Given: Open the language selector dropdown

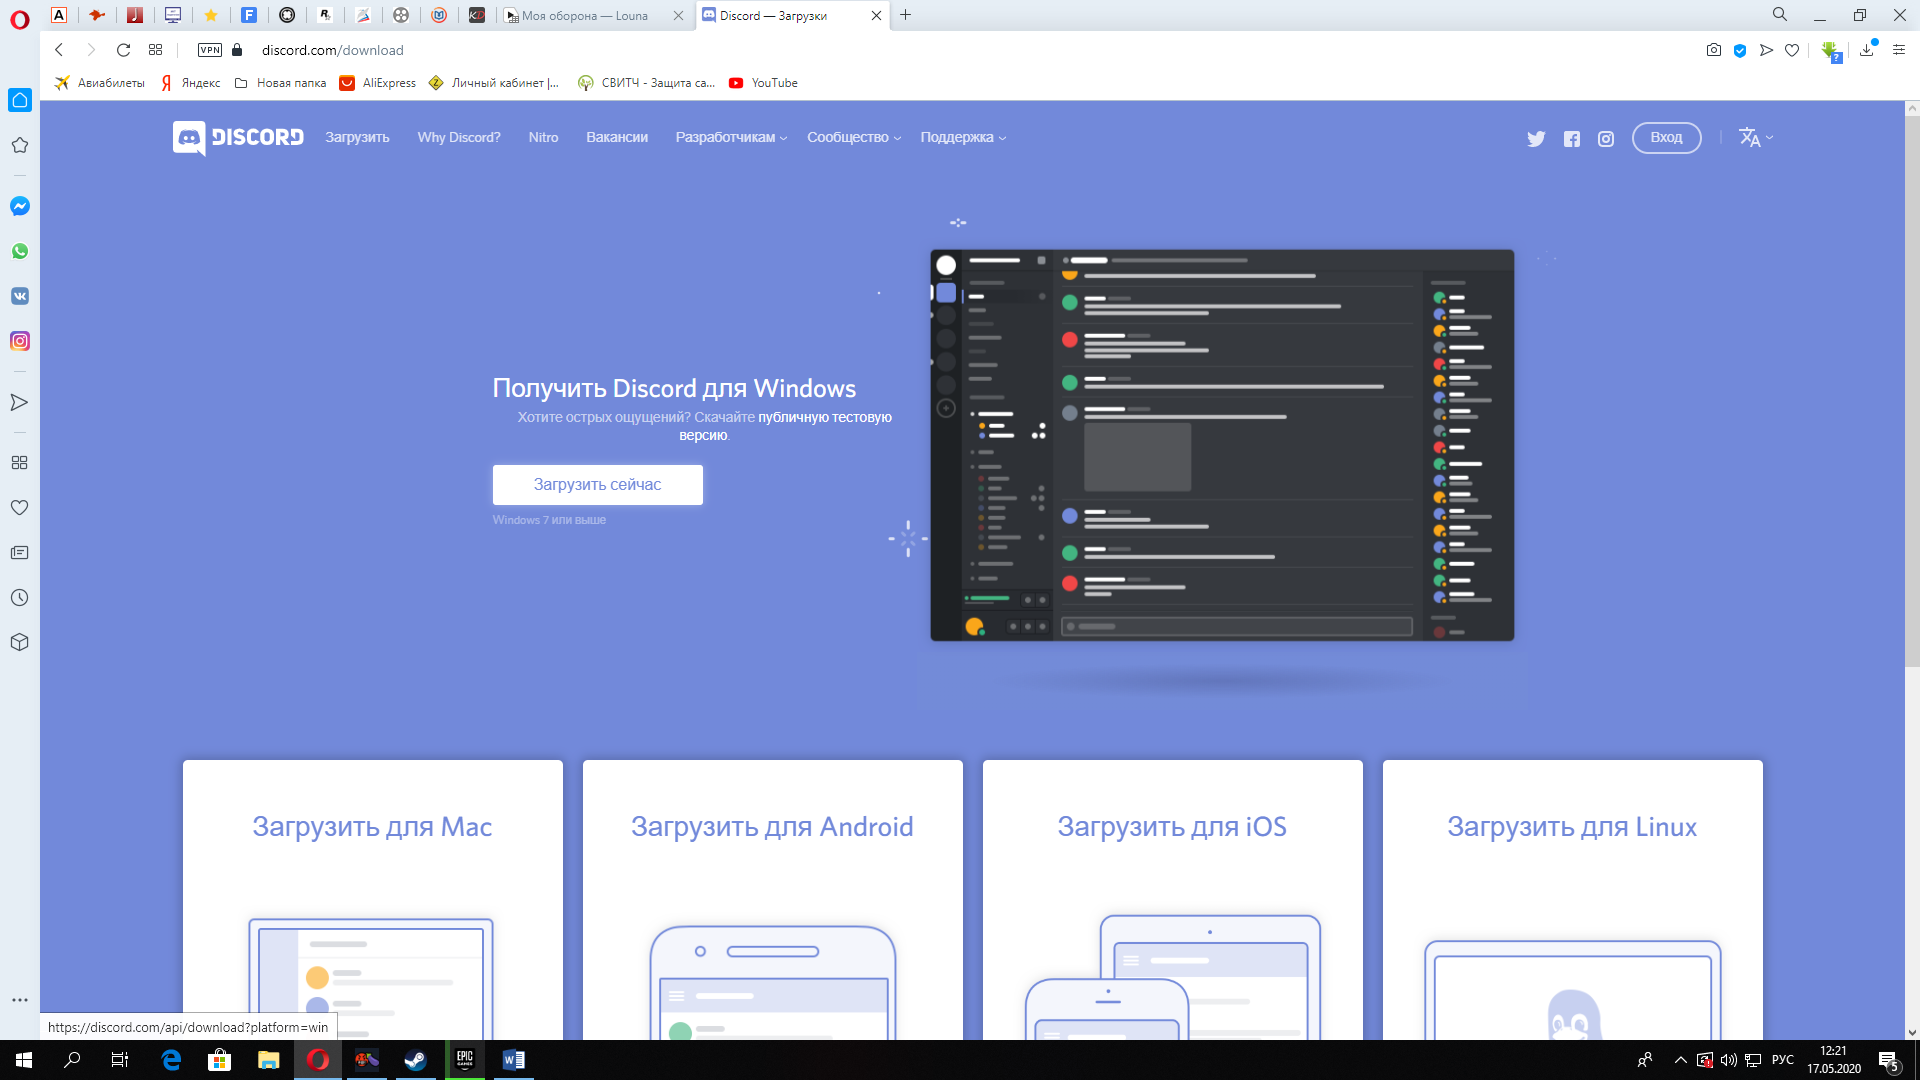Looking at the screenshot, I should [1755, 138].
